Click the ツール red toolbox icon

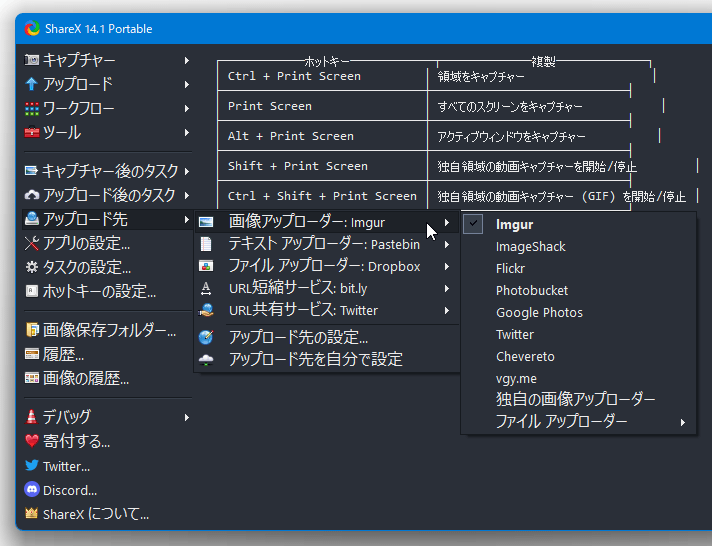[32, 133]
